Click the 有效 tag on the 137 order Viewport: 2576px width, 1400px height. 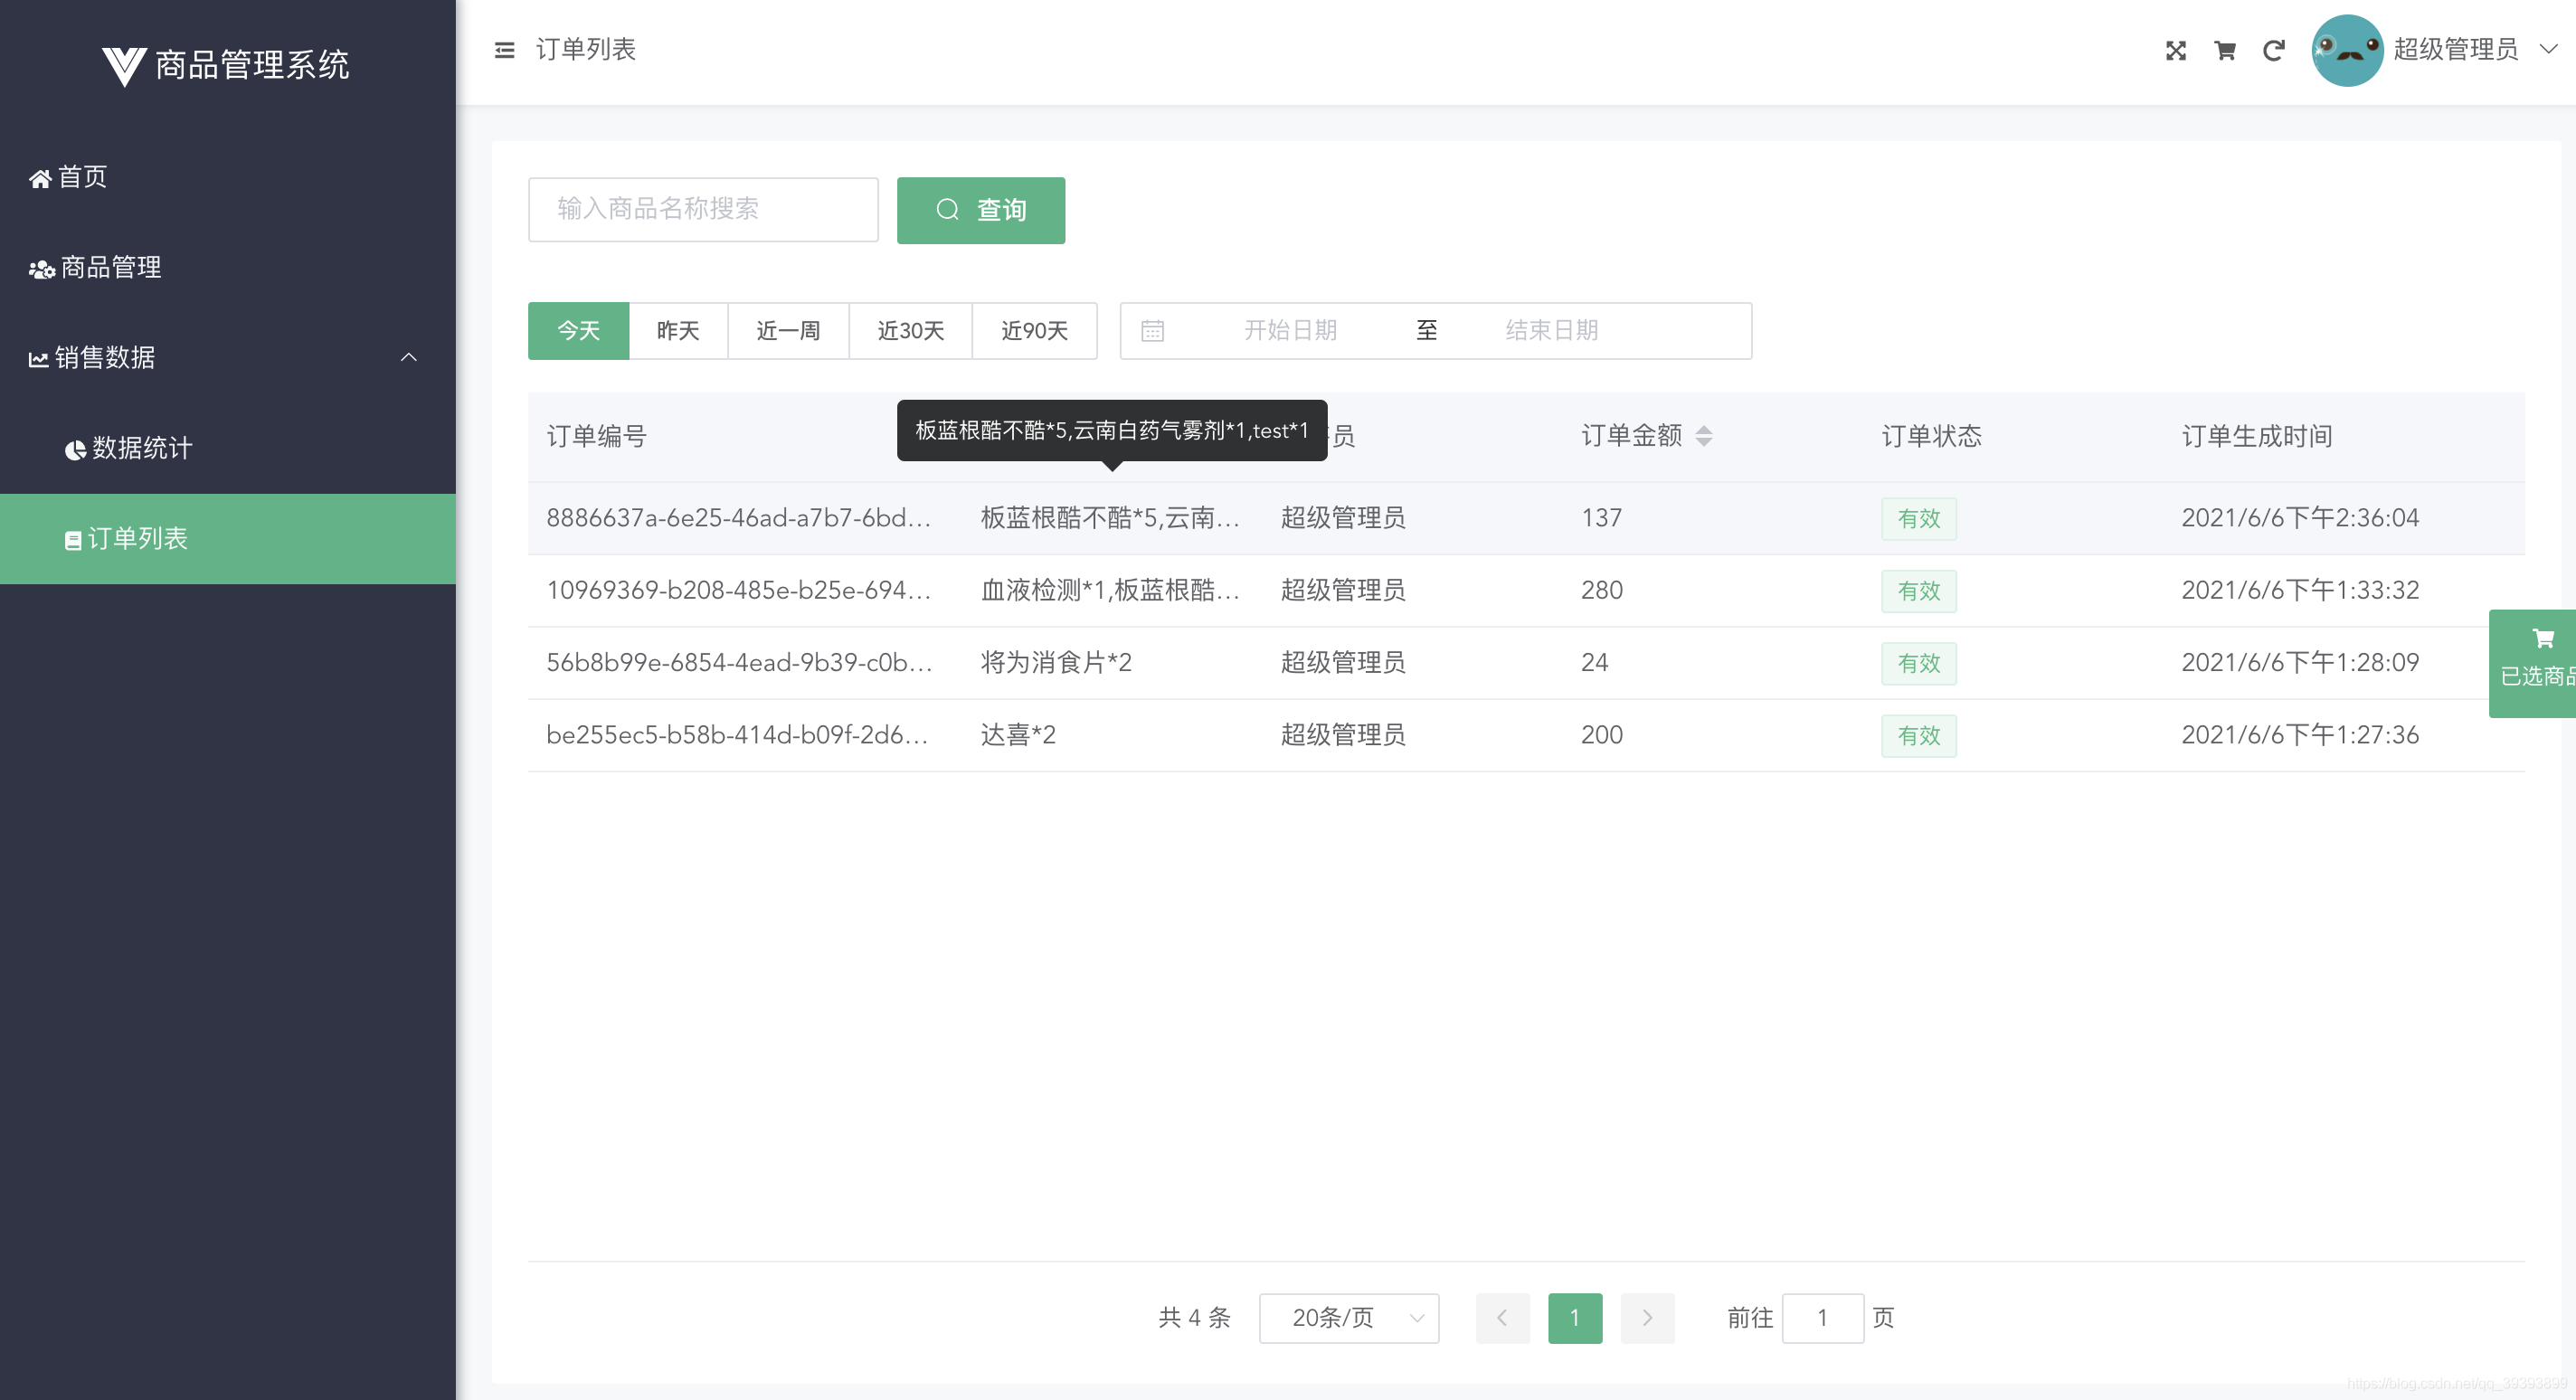pyautogui.click(x=1918, y=518)
